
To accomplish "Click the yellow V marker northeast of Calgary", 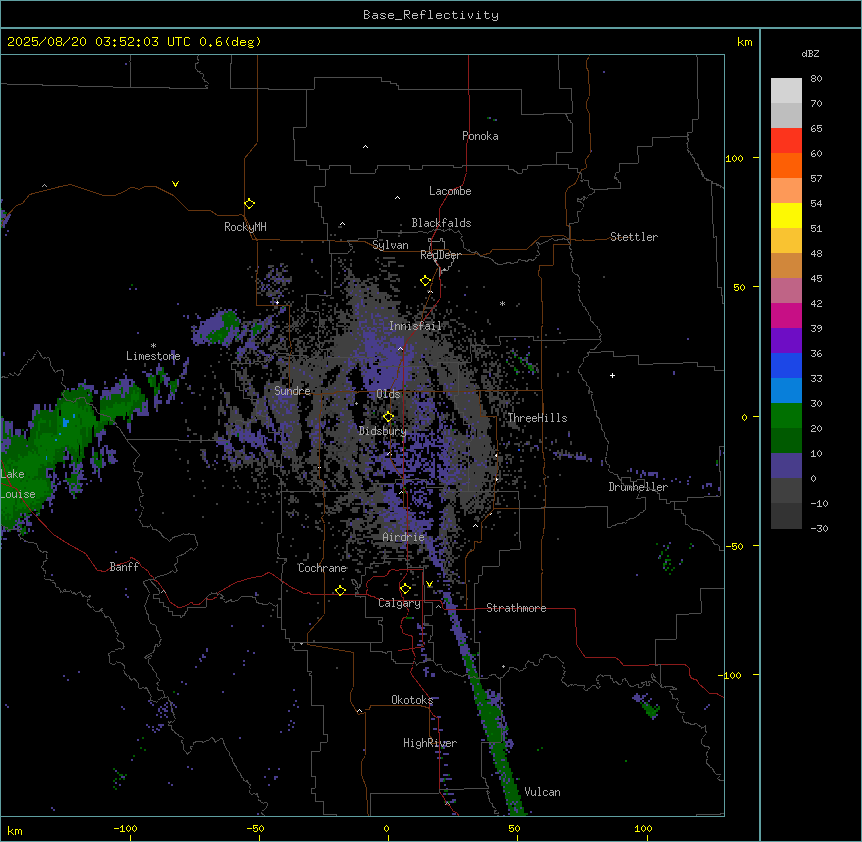I will point(429,584).
